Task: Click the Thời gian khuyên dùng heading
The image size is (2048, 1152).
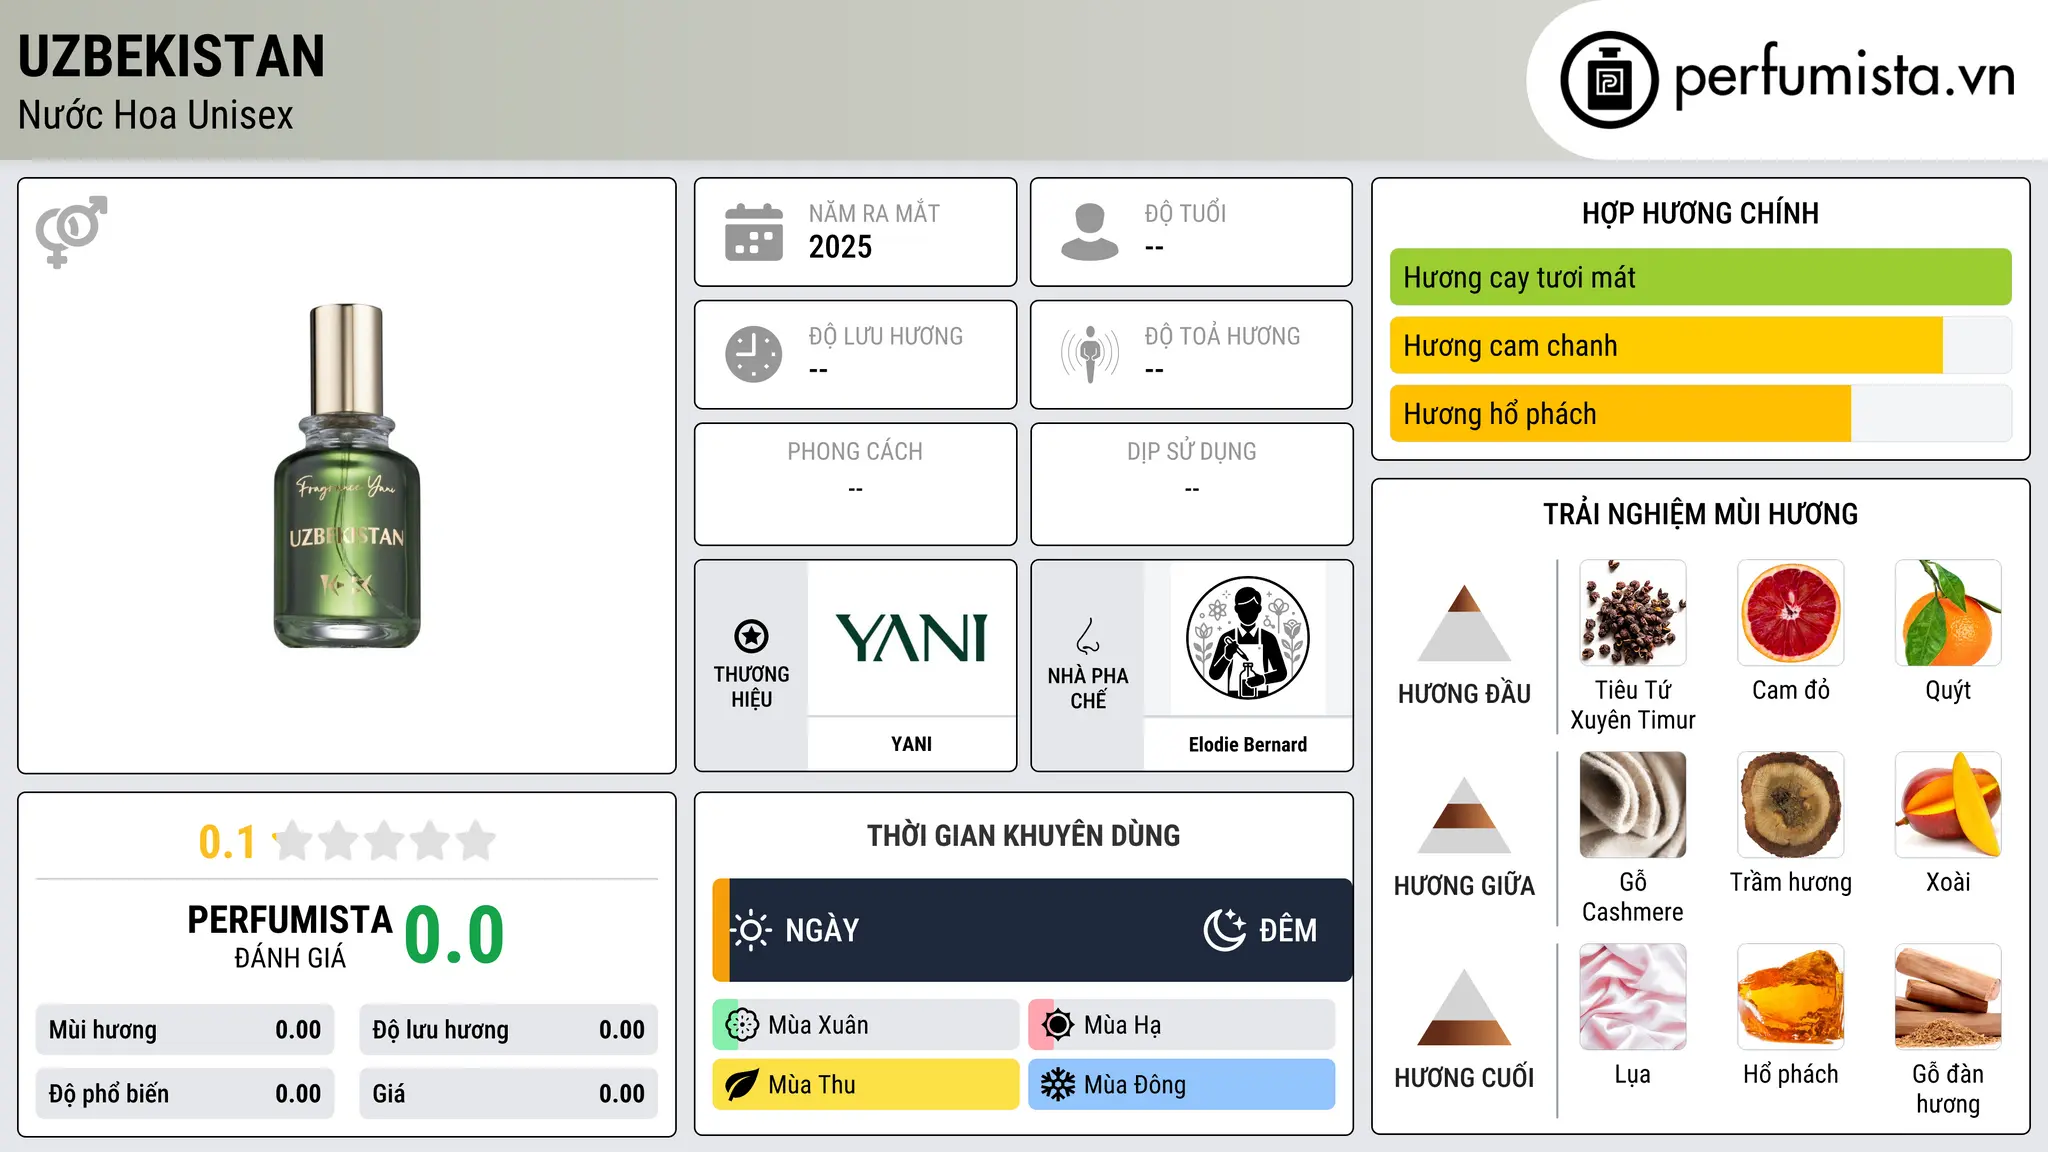Action: 1024,835
